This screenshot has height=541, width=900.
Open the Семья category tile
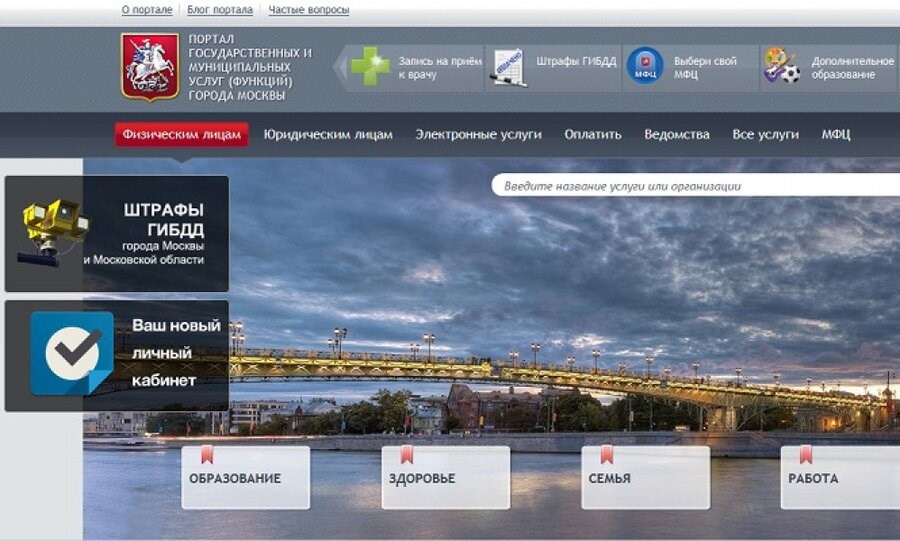pos(645,478)
